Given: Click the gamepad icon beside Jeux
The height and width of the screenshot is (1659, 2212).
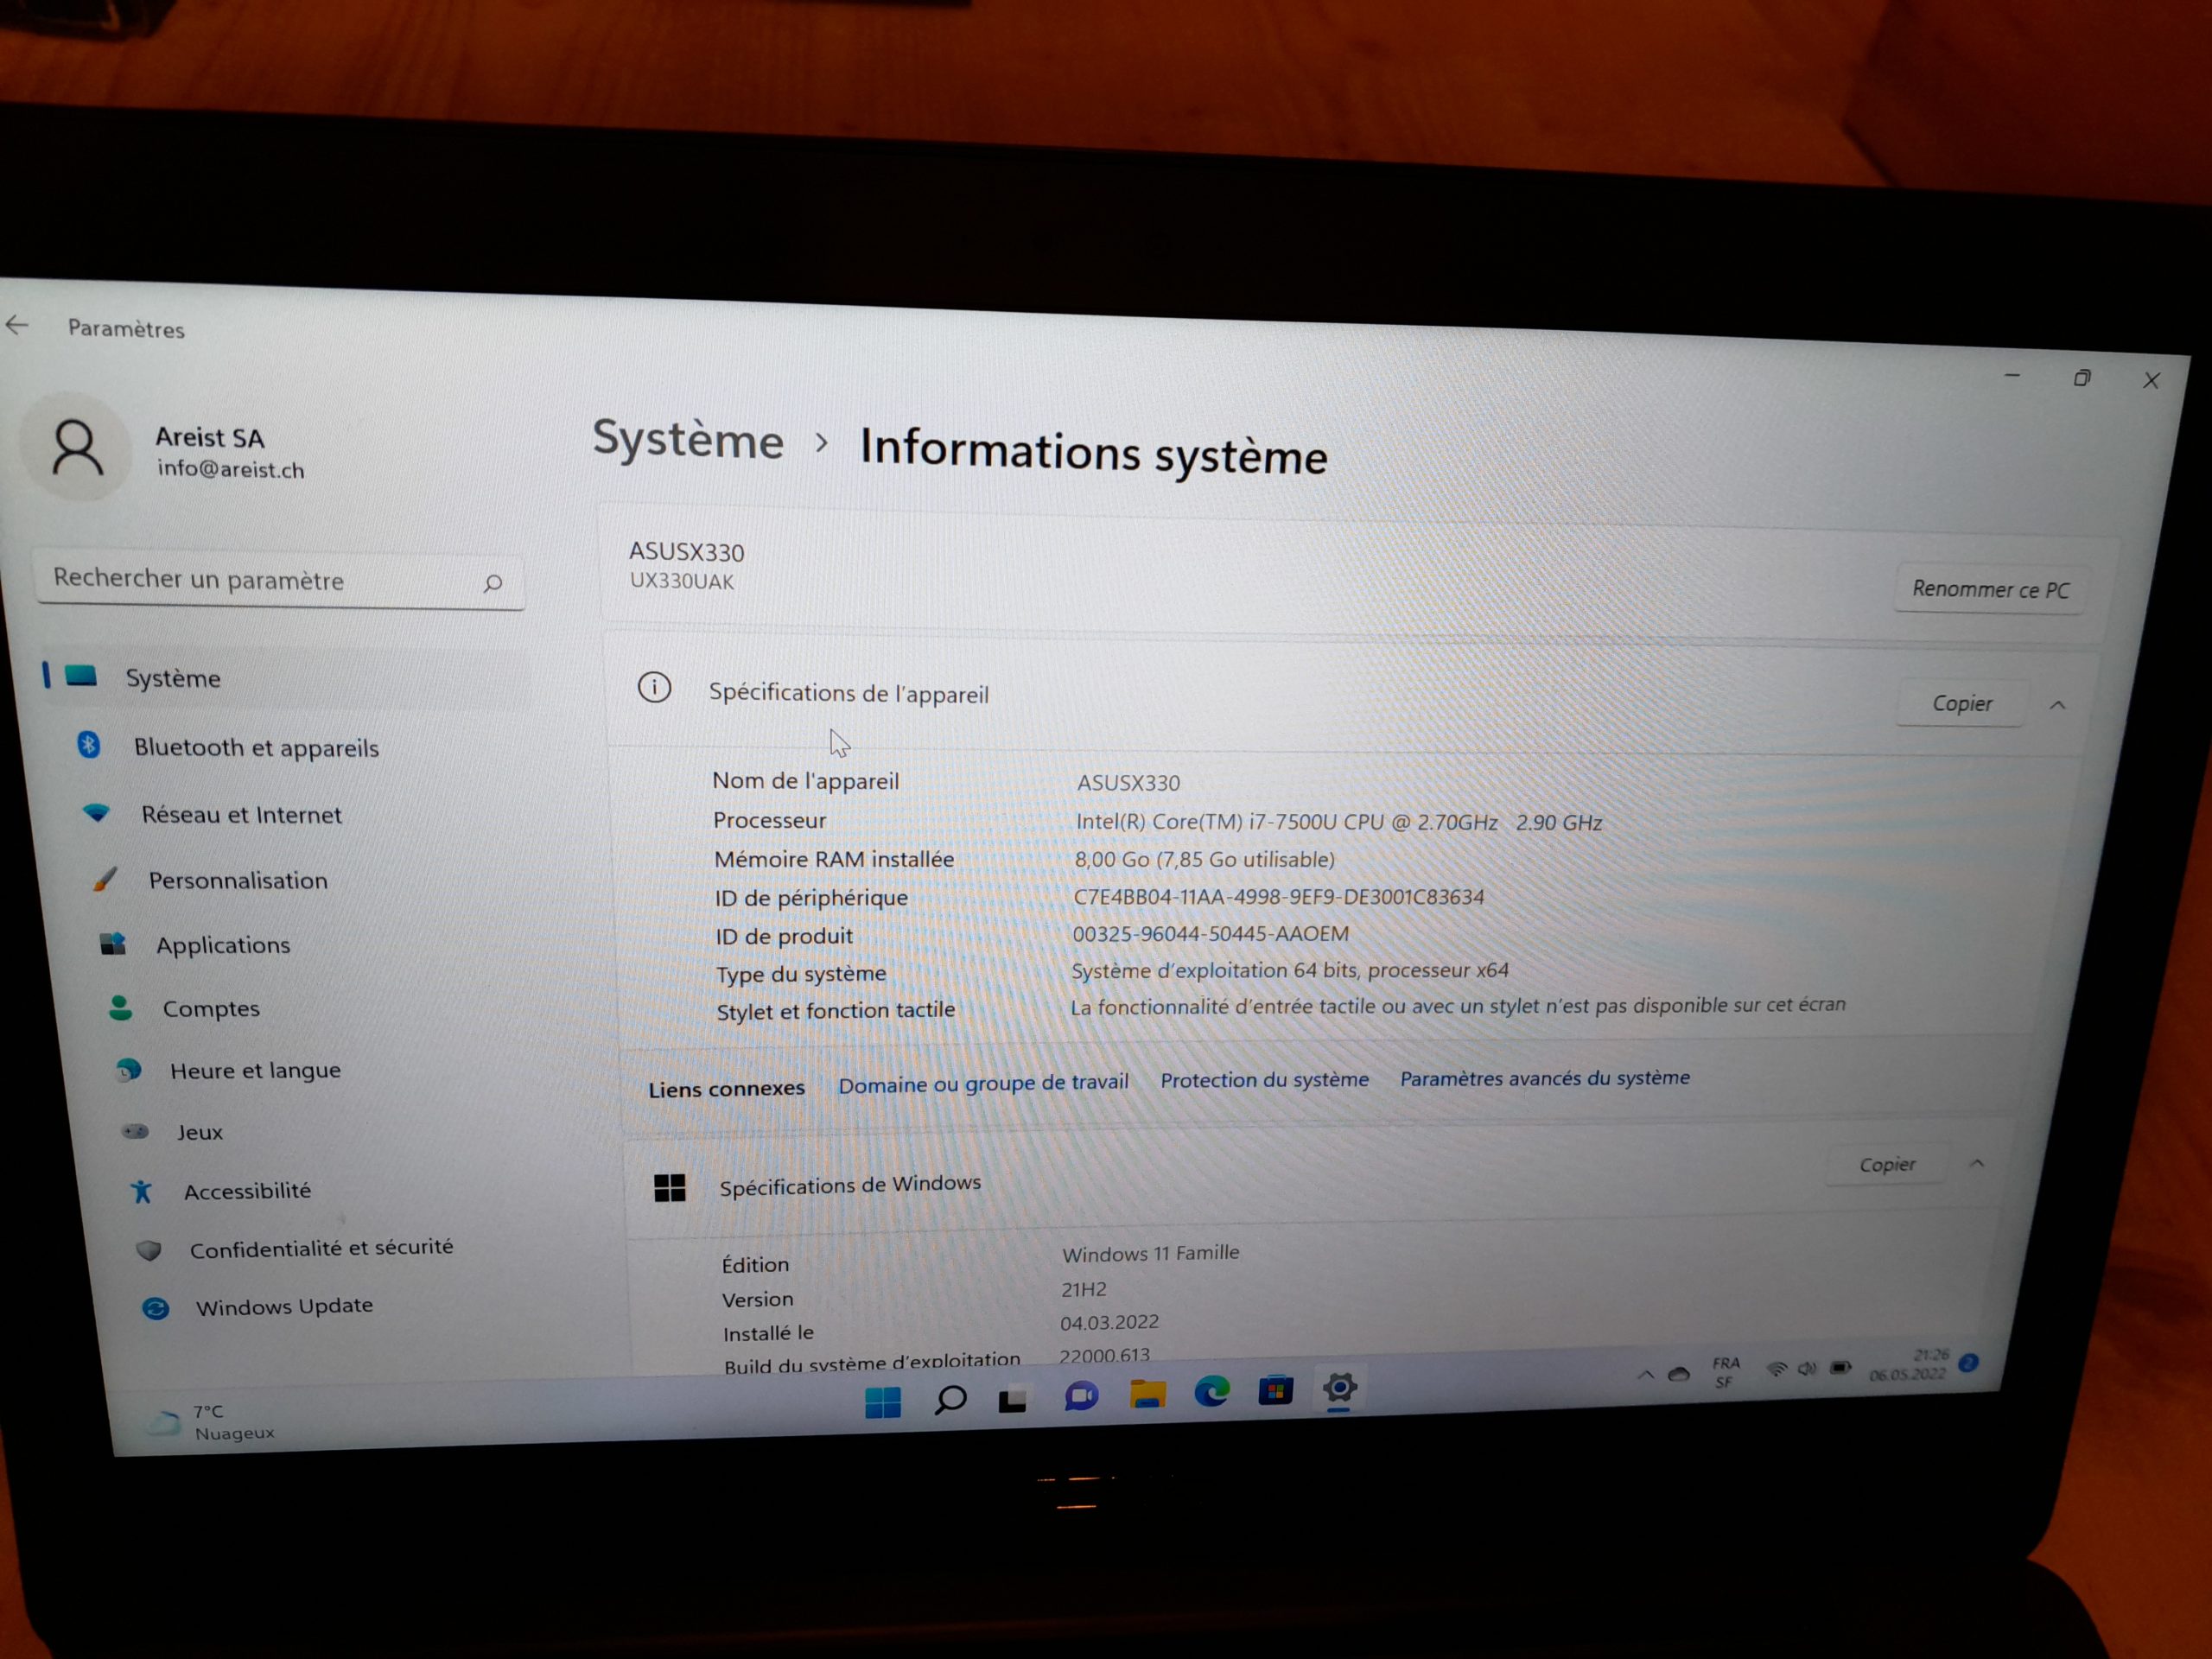Looking at the screenshot, I should (x=135, y=1131).
